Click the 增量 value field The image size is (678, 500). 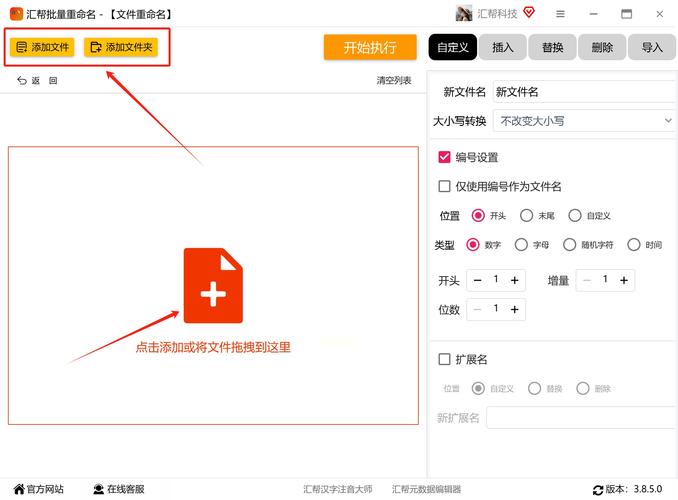[x=605, y=279]
